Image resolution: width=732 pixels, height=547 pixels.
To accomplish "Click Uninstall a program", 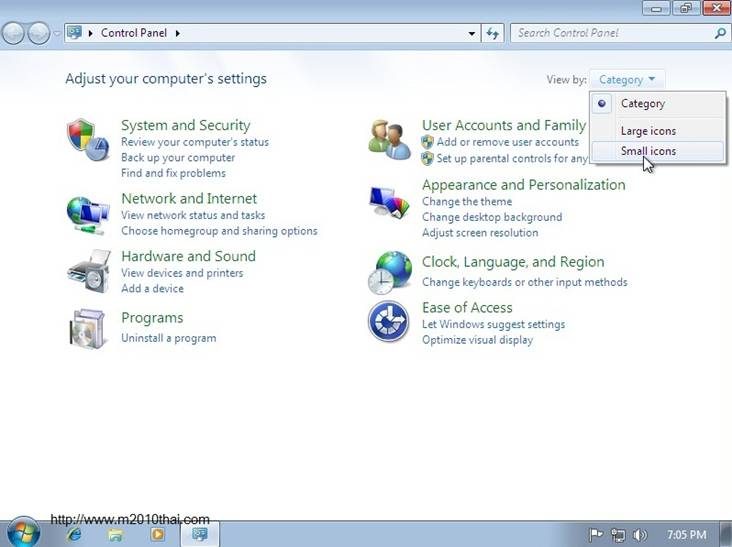I will pyautogui.click(x=169, y=338).
